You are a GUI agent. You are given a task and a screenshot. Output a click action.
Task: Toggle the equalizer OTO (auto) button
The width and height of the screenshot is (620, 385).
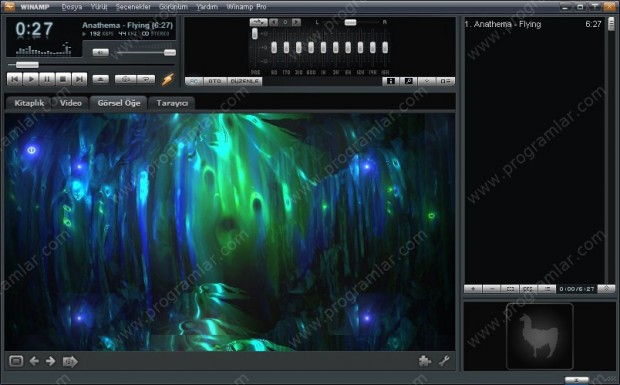click(x=215, y=81)
